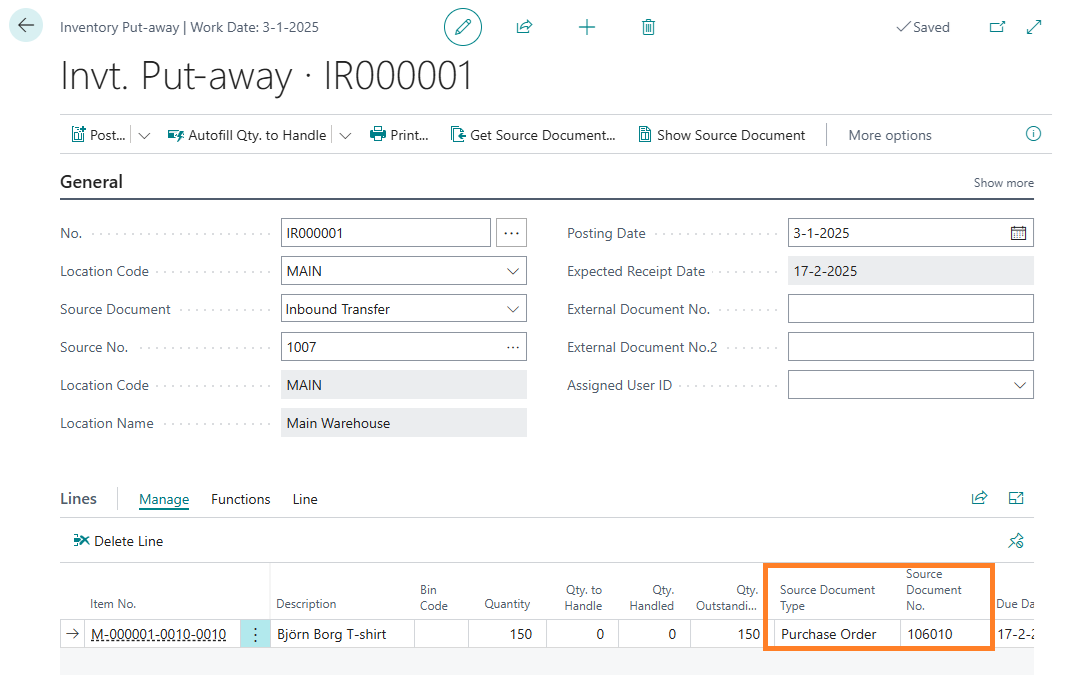1069x675 pixels.
Task: Click the expand to full screen icon
Action: click(1034, 27)
